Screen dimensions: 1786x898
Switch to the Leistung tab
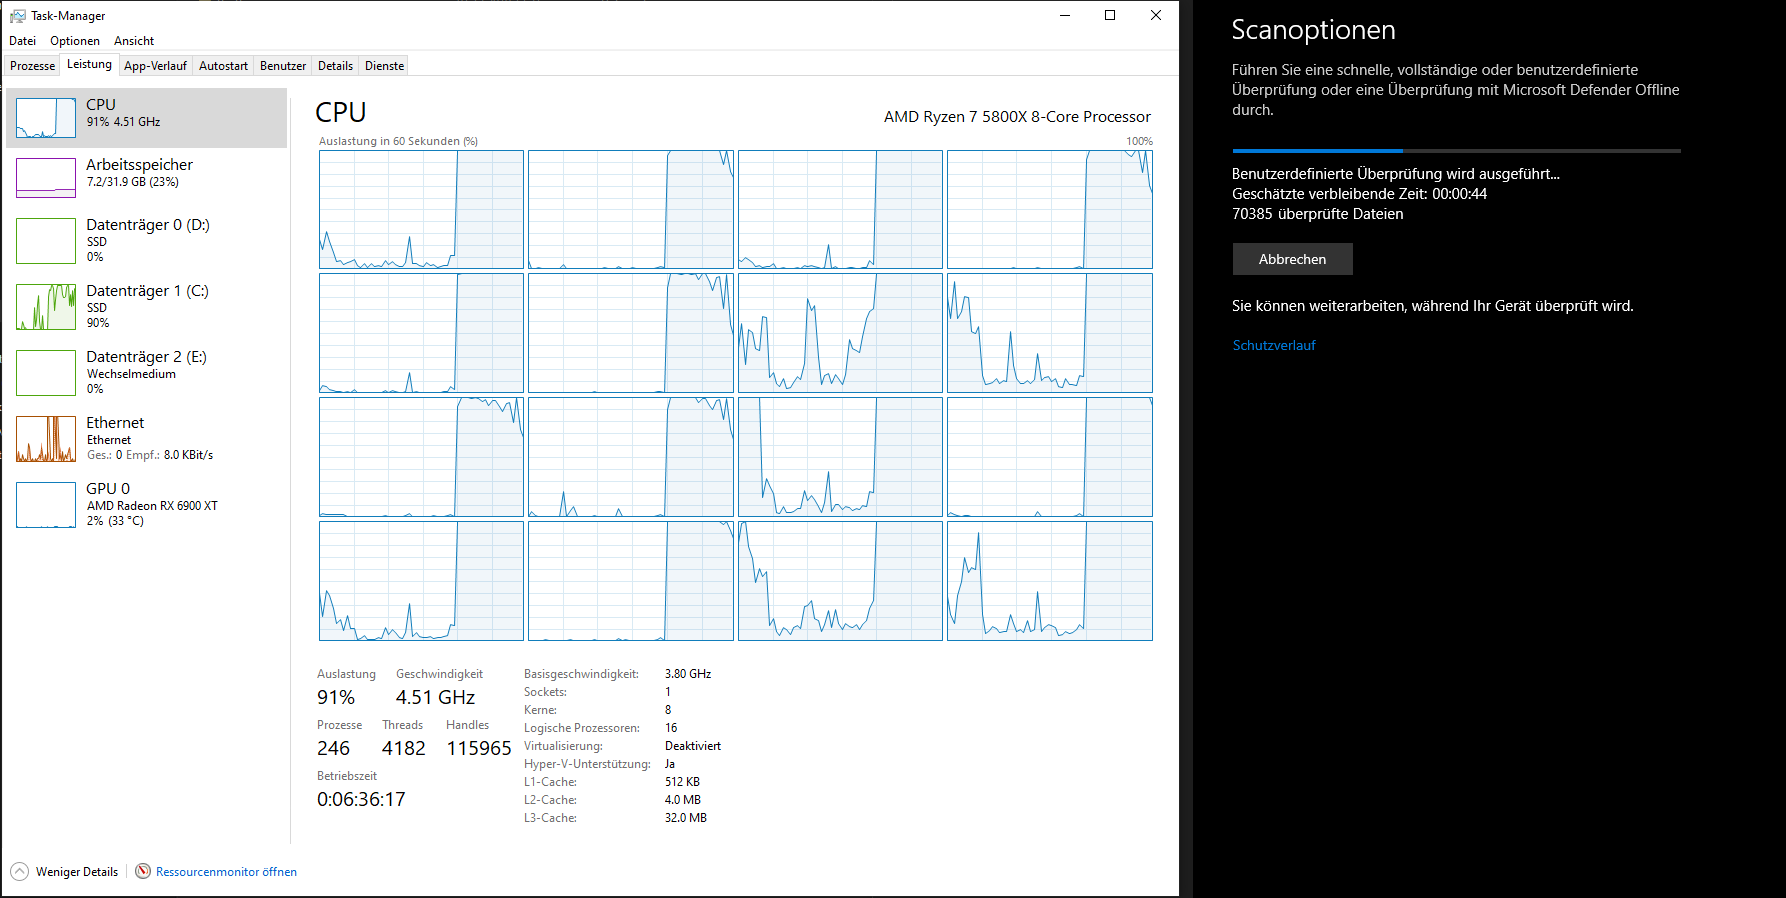tap(89, 64)
